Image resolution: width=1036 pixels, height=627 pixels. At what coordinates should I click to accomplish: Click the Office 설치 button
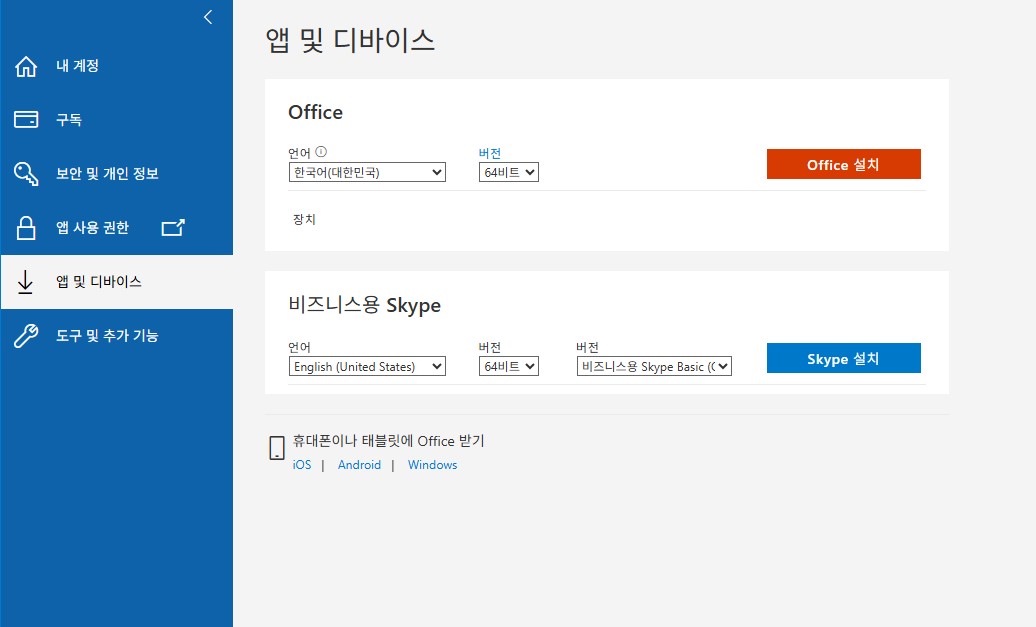coord(844,165)
